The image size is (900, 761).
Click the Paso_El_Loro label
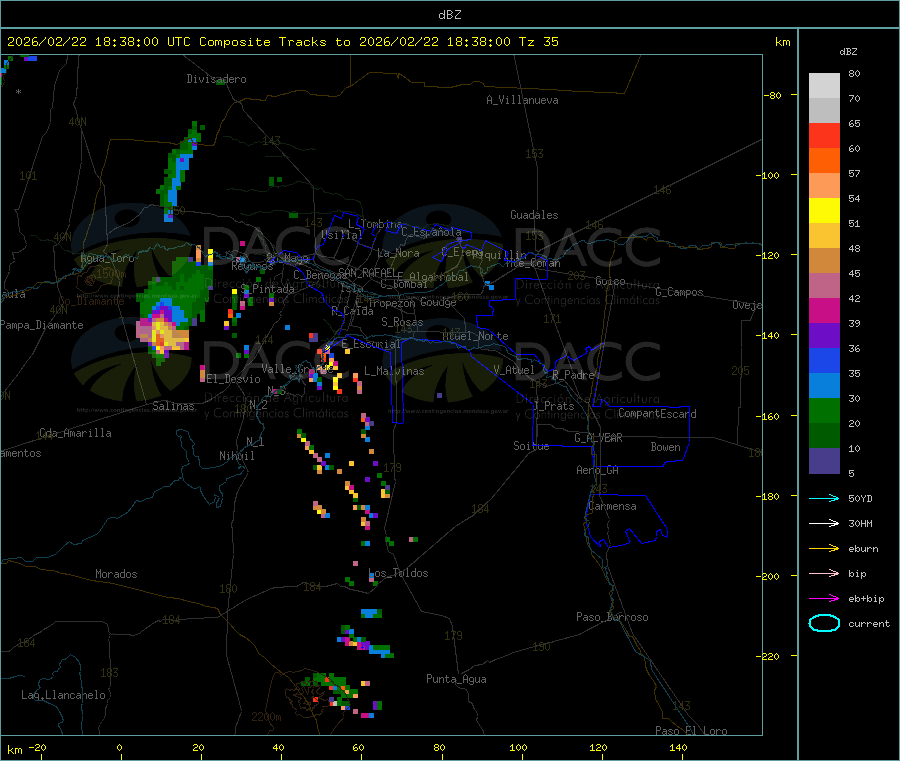coord(691,731)
